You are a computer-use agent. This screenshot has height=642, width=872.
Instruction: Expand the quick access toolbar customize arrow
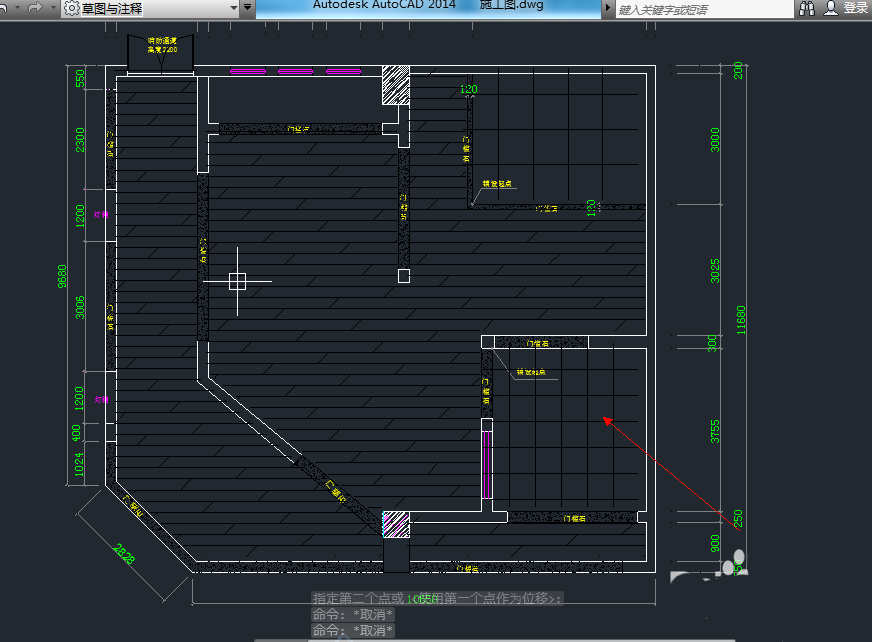click(247, 8)
